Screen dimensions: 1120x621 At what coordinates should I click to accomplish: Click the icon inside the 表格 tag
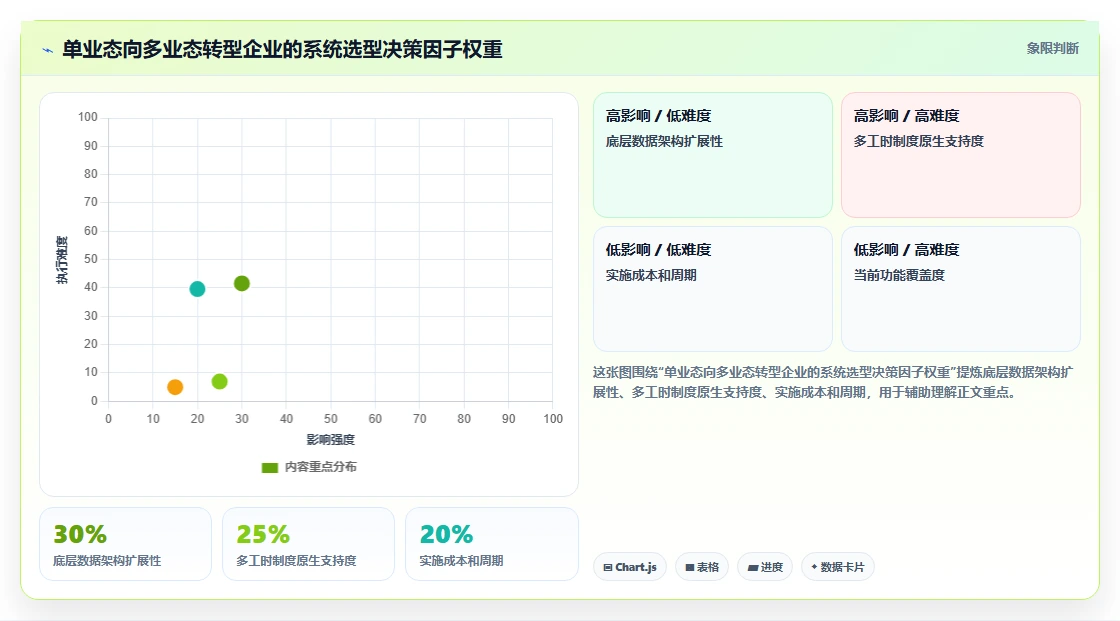pos(690,567)
